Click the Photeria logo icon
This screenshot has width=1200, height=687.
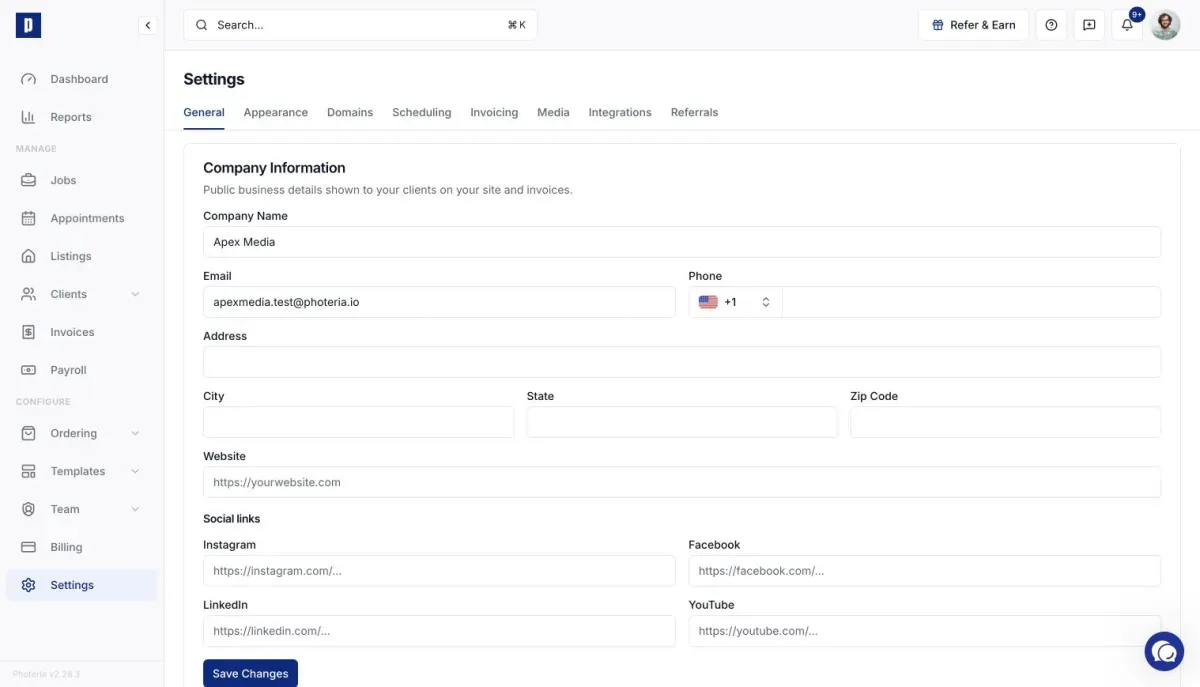28,25
